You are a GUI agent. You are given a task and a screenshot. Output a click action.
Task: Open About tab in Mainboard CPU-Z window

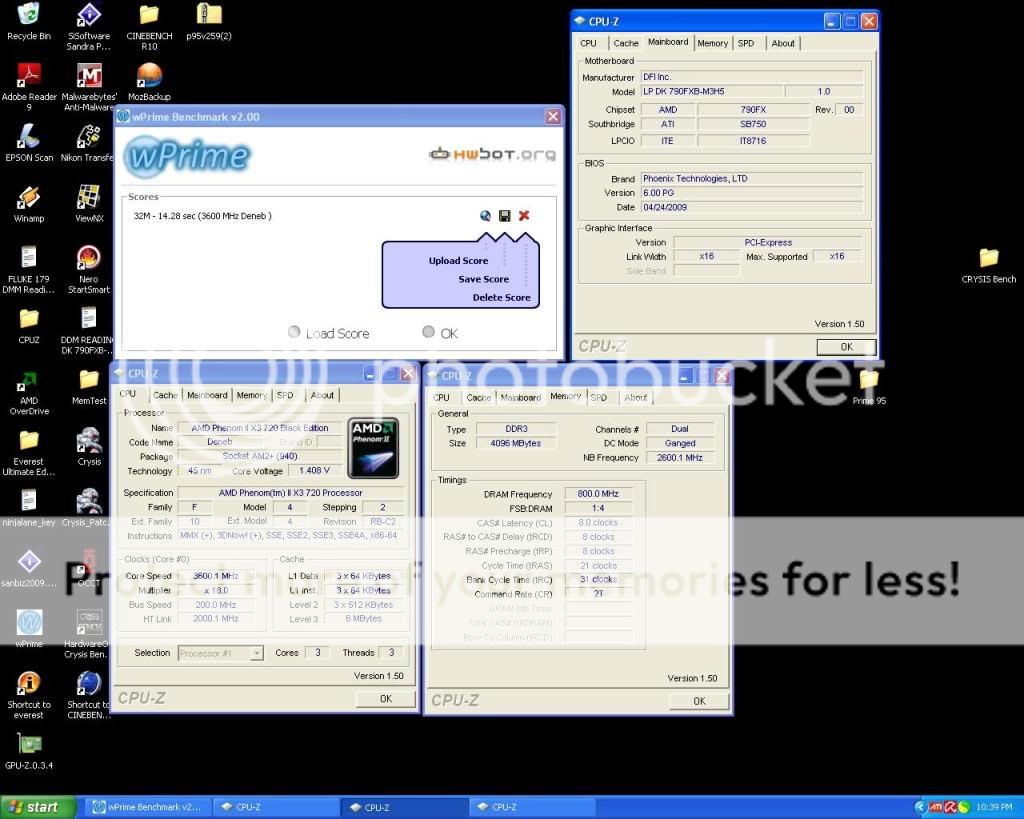pyautogui.click(x=783, y=43)
